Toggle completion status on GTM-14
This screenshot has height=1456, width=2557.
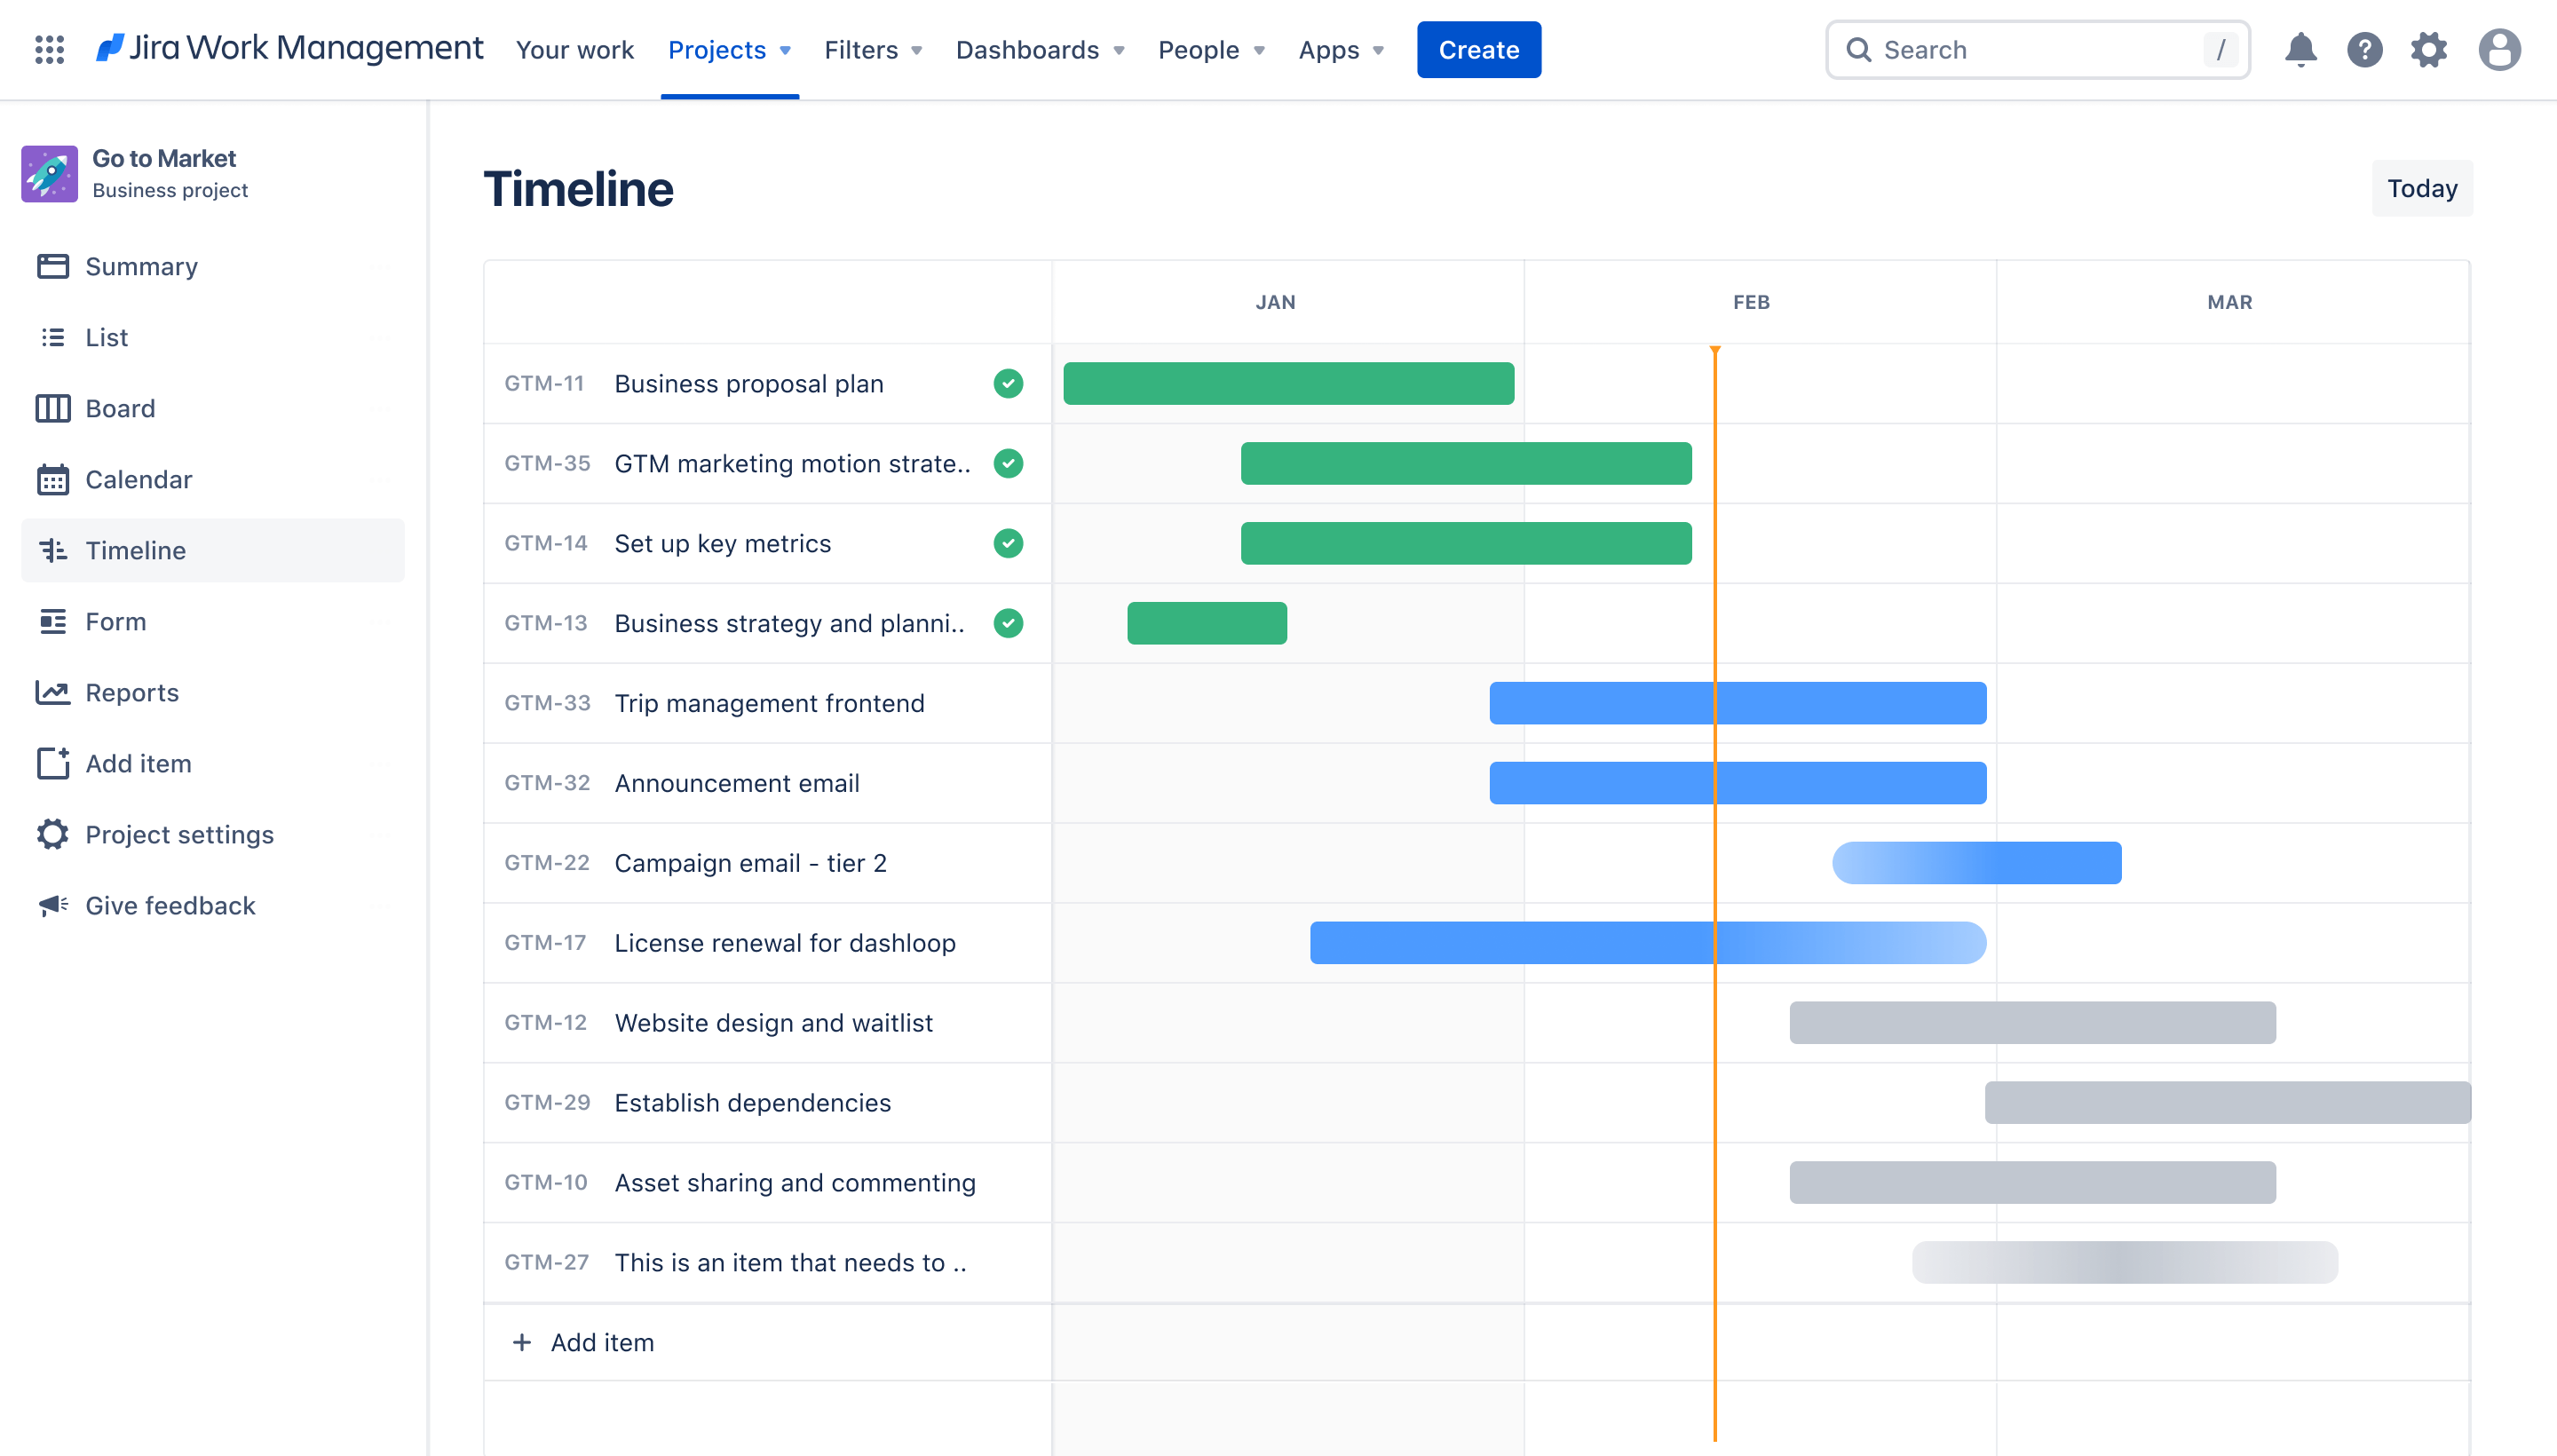click(1008, 542)
